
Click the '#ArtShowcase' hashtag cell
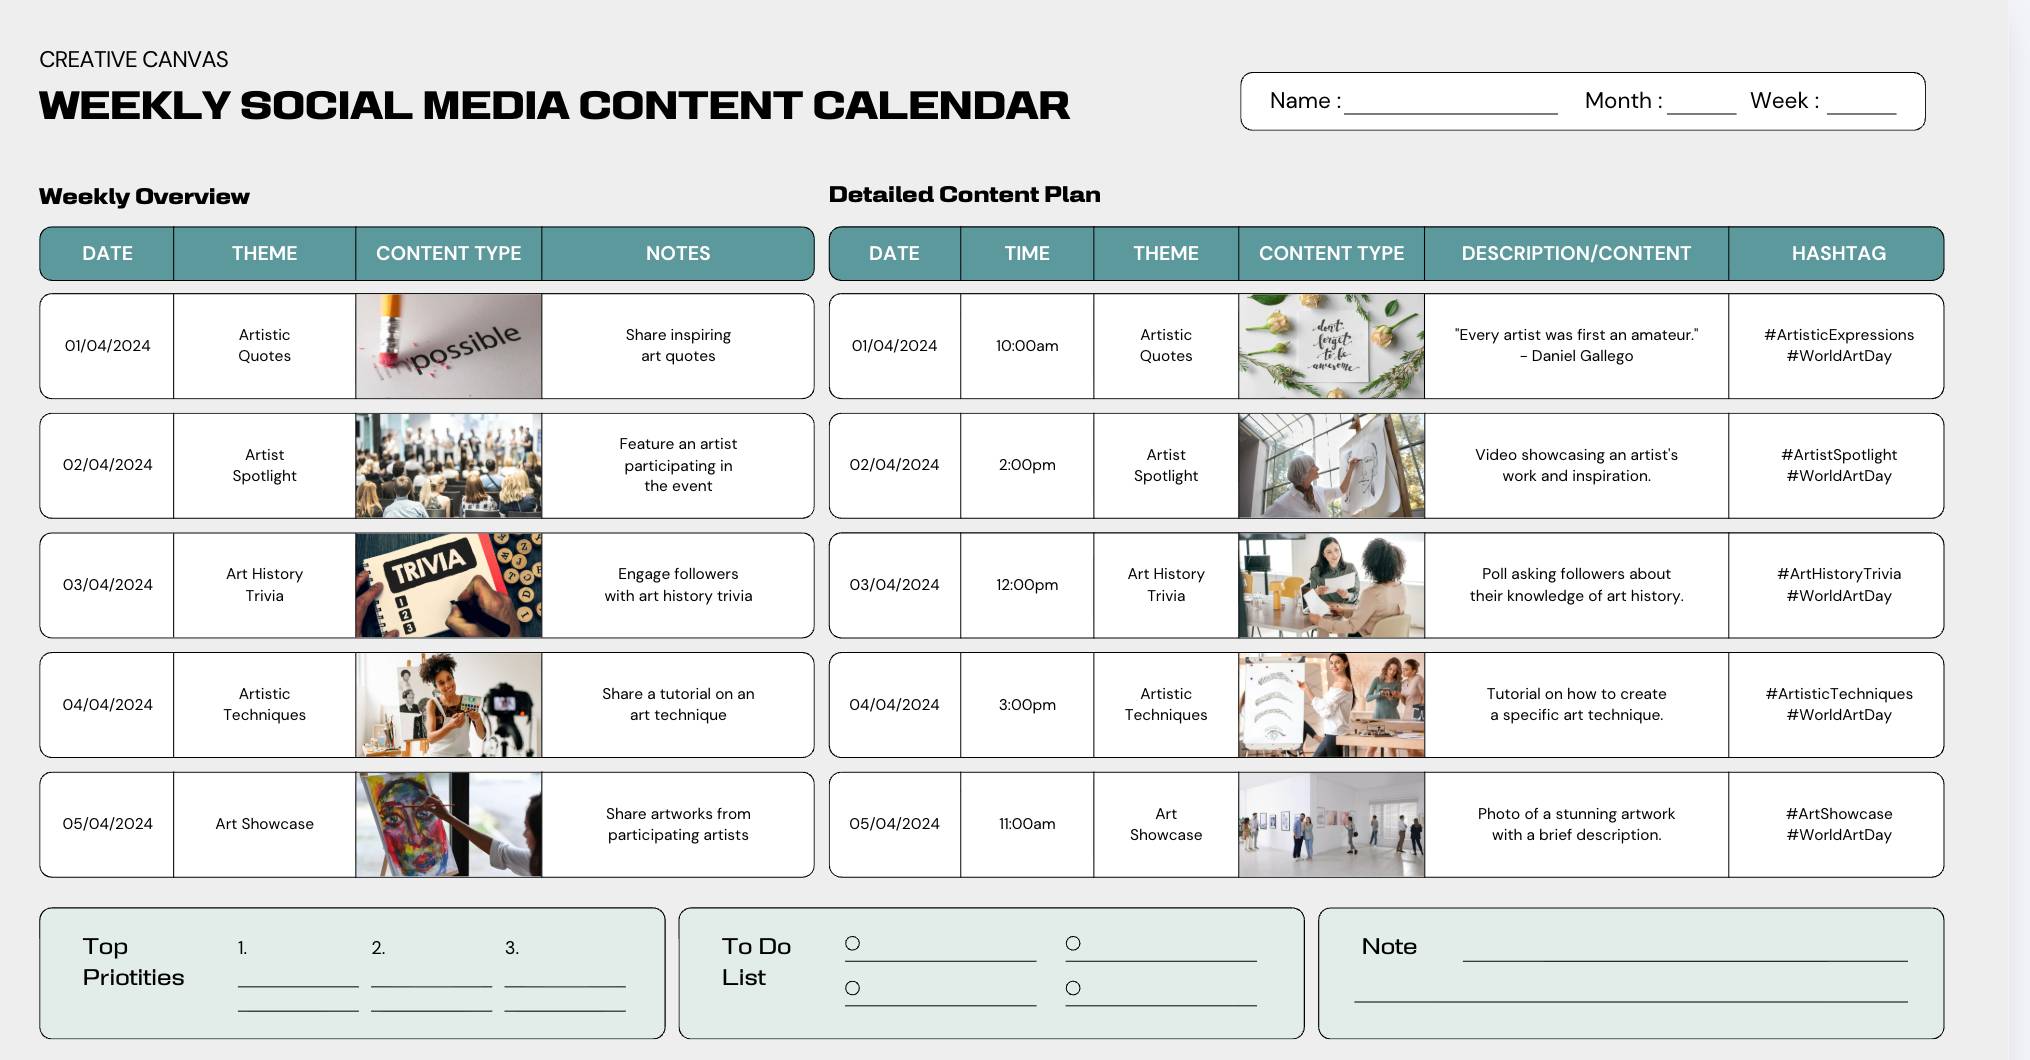click(x=1838, y=824)
